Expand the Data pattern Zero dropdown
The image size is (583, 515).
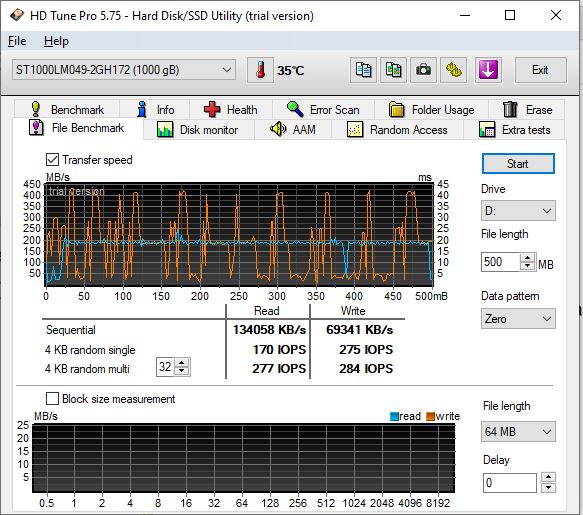coord(518,319)
